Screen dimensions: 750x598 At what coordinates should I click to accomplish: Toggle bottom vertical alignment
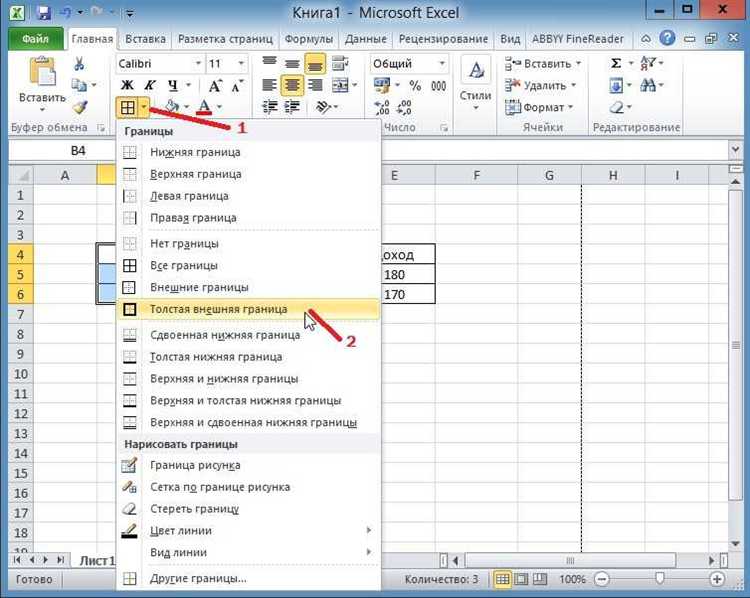click(x=315, y=64)
